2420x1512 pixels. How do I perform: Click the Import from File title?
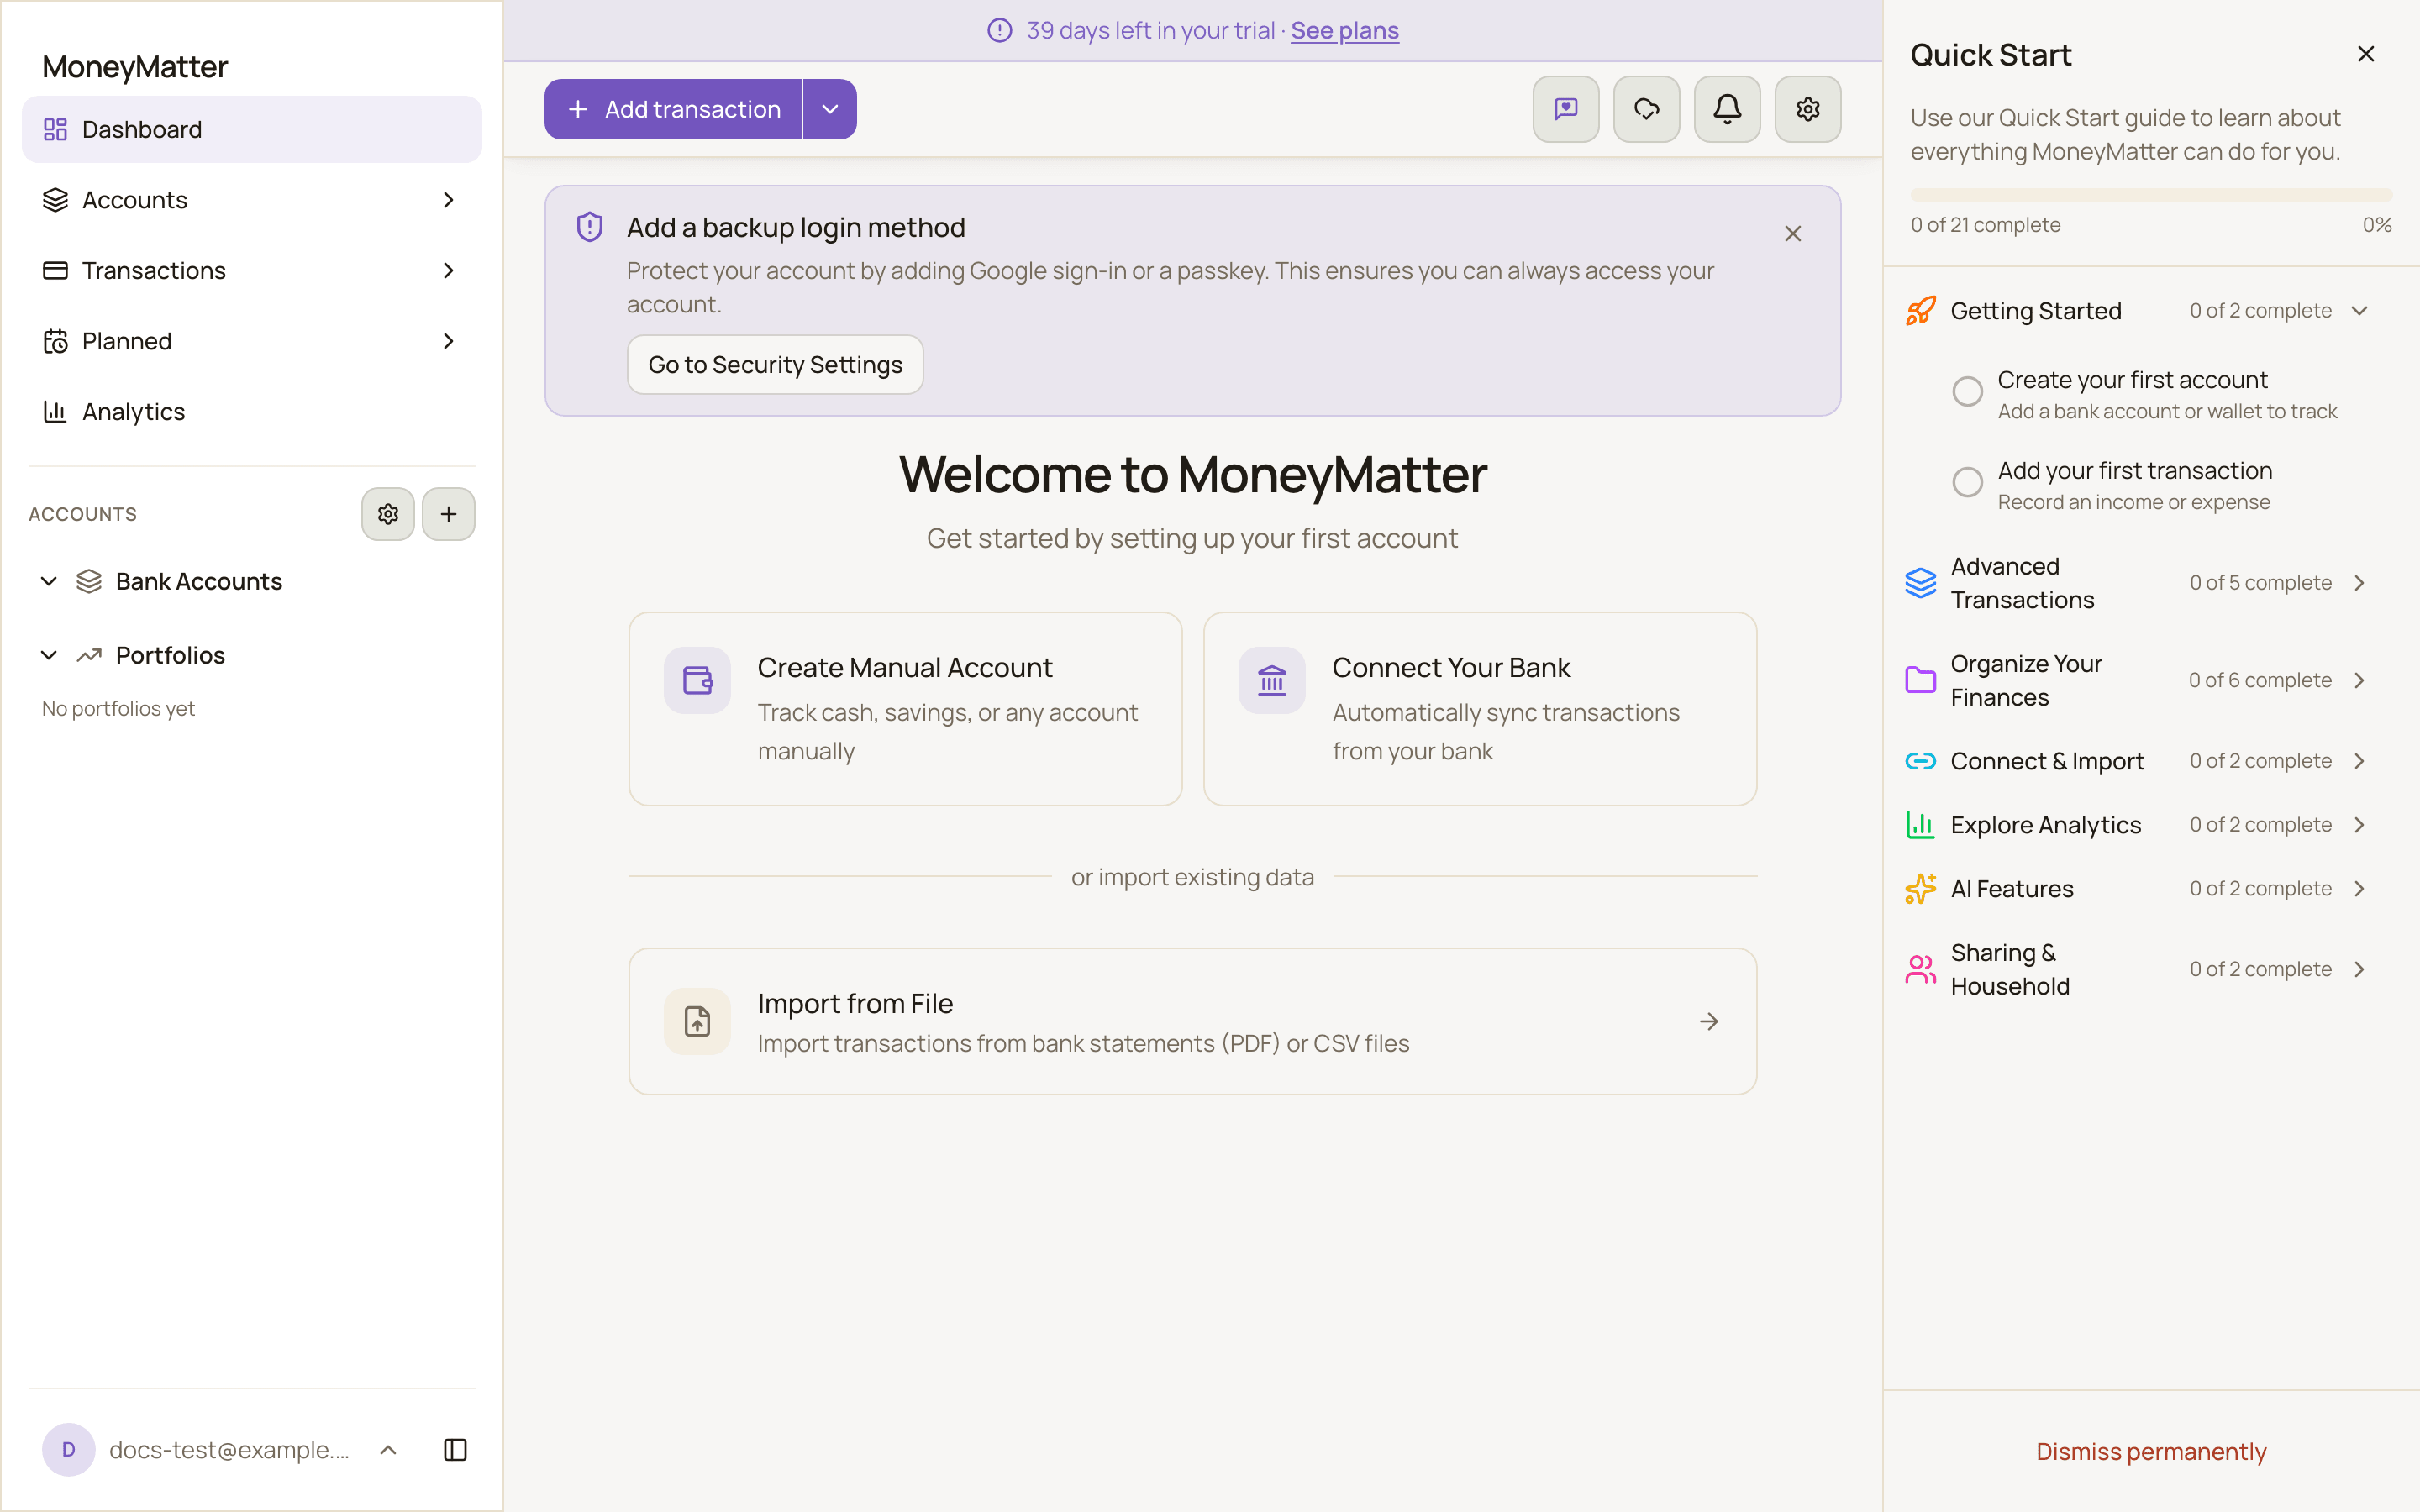pos(855,1003)
